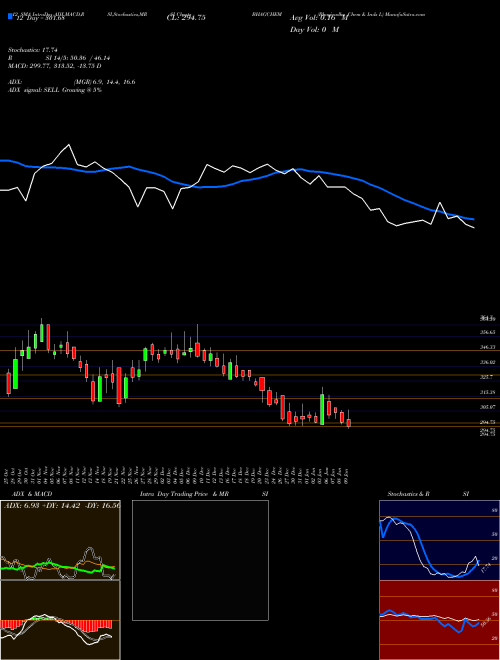Click the tall green candle near chart end

322,409
